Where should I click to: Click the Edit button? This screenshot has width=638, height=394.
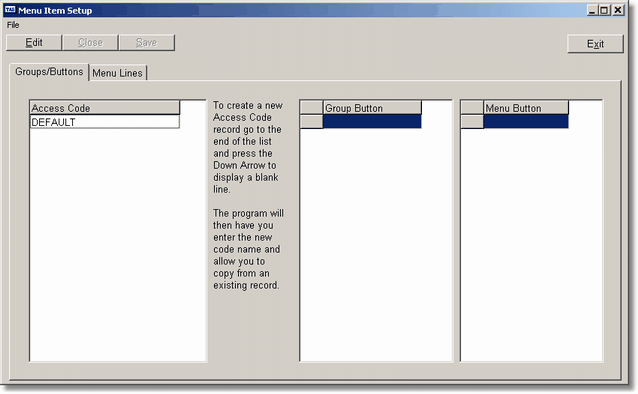(34, 43)
